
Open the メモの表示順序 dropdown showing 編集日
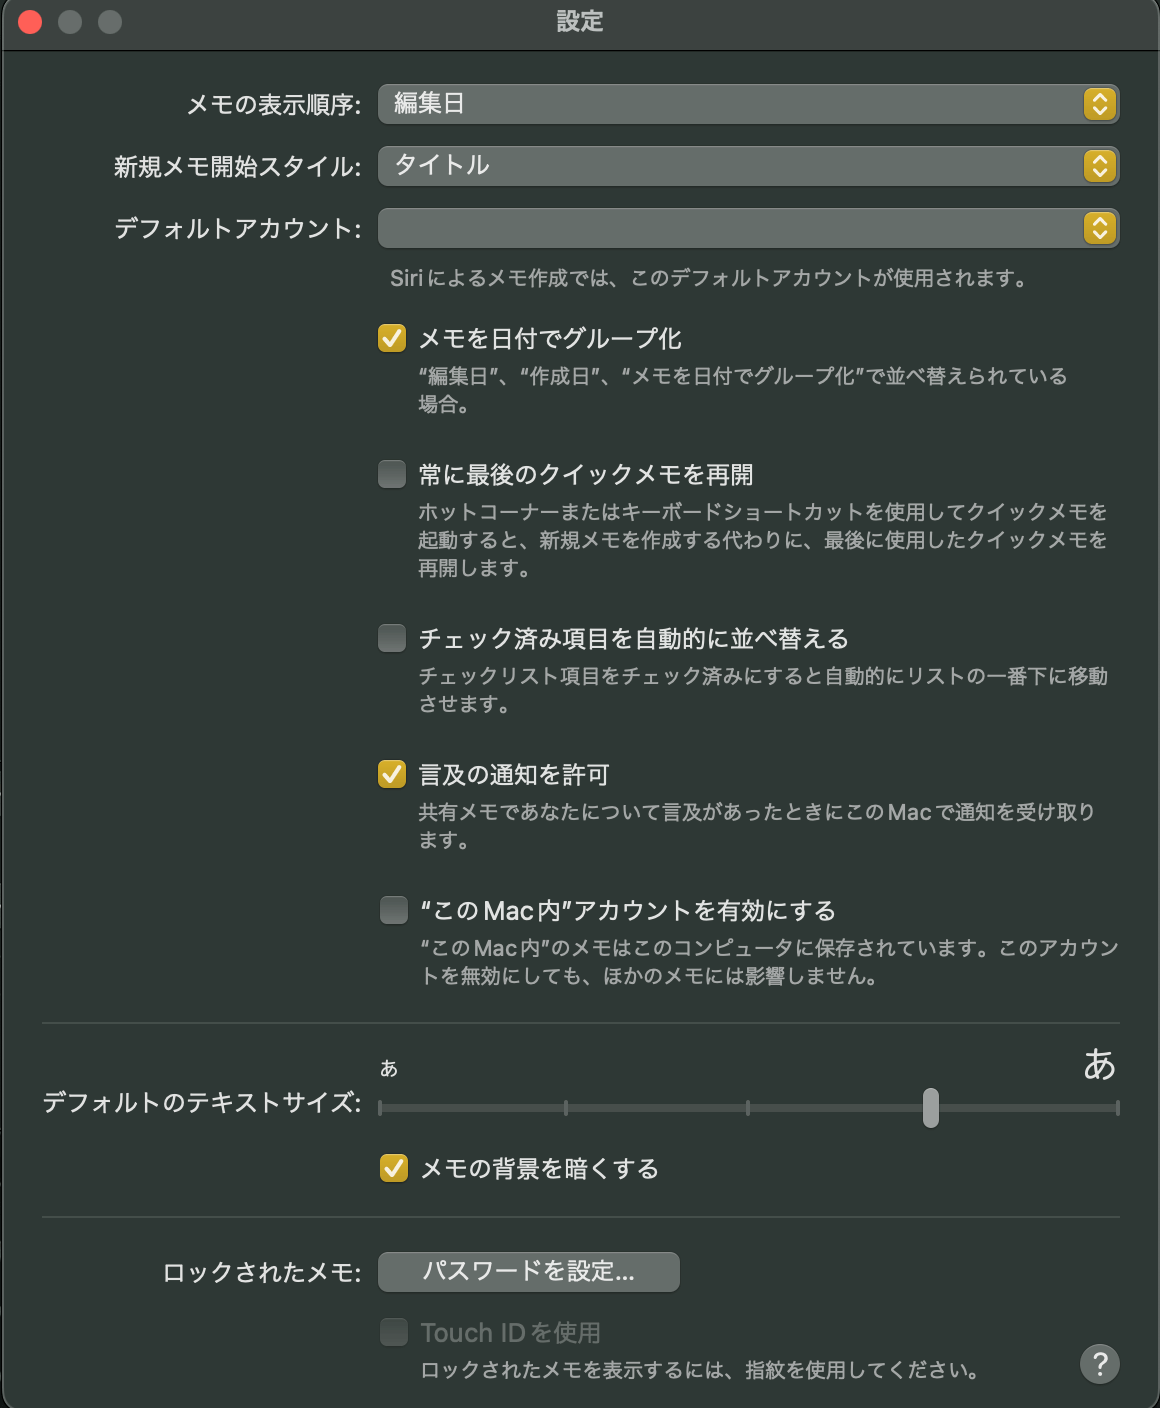tap(730, 104)
